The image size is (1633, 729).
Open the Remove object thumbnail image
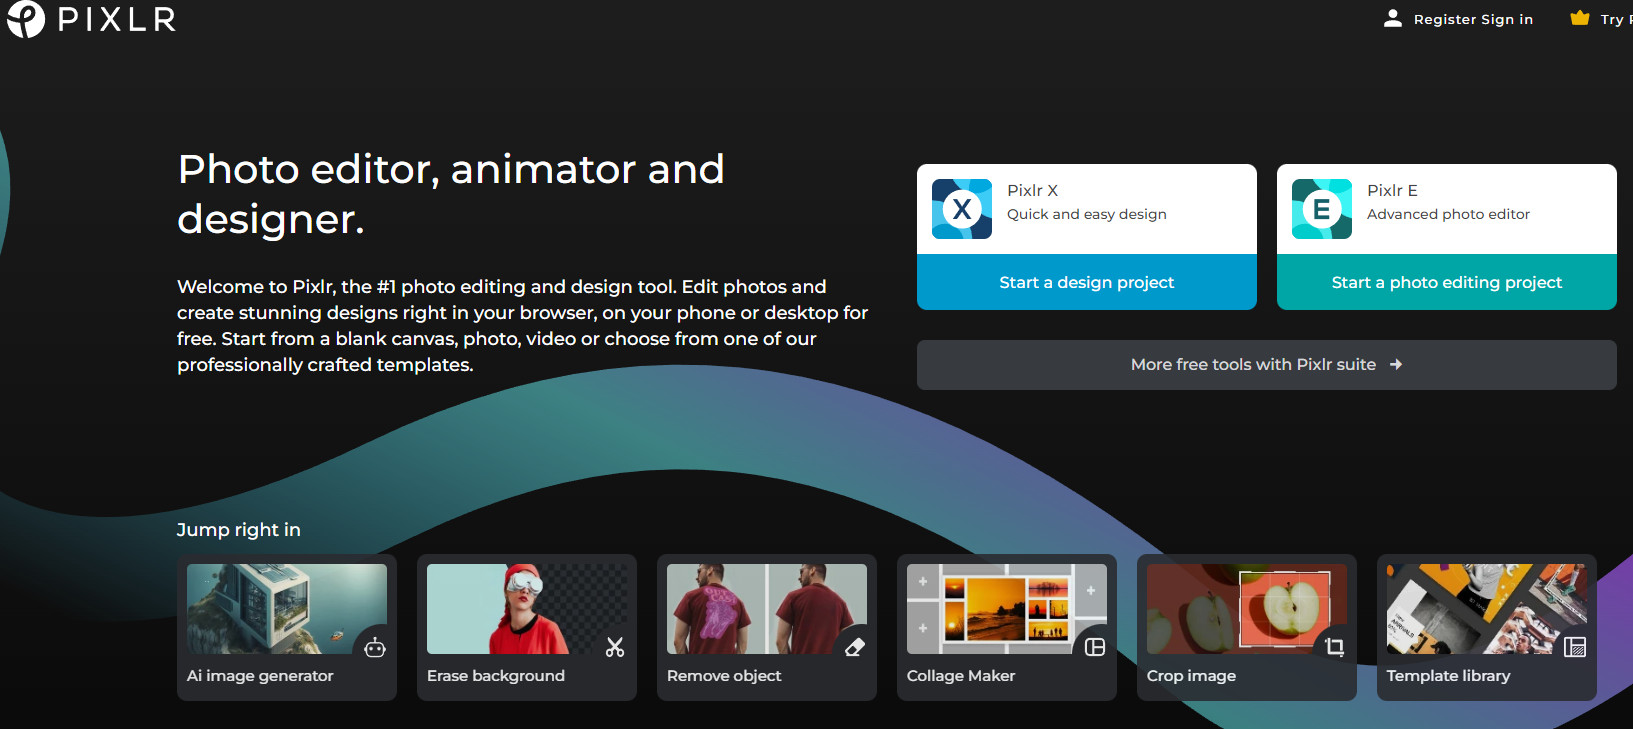click(767, 609)
